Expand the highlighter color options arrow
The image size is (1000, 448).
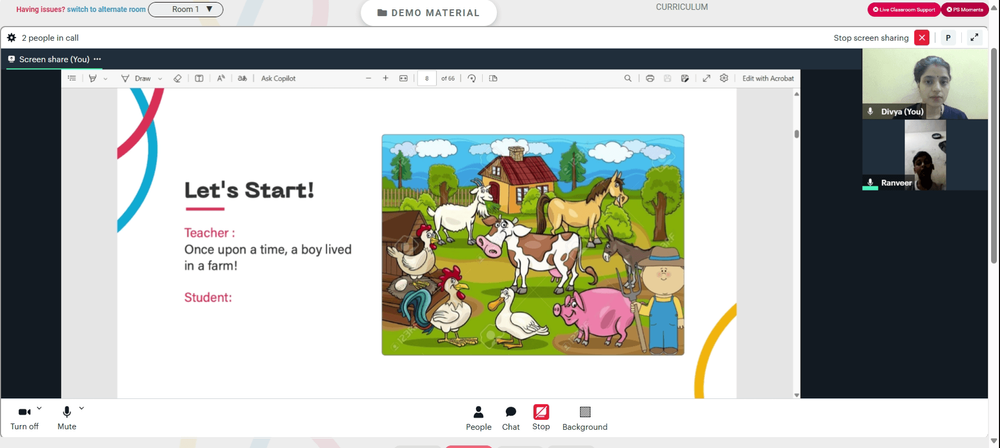(x=106, y=78)
